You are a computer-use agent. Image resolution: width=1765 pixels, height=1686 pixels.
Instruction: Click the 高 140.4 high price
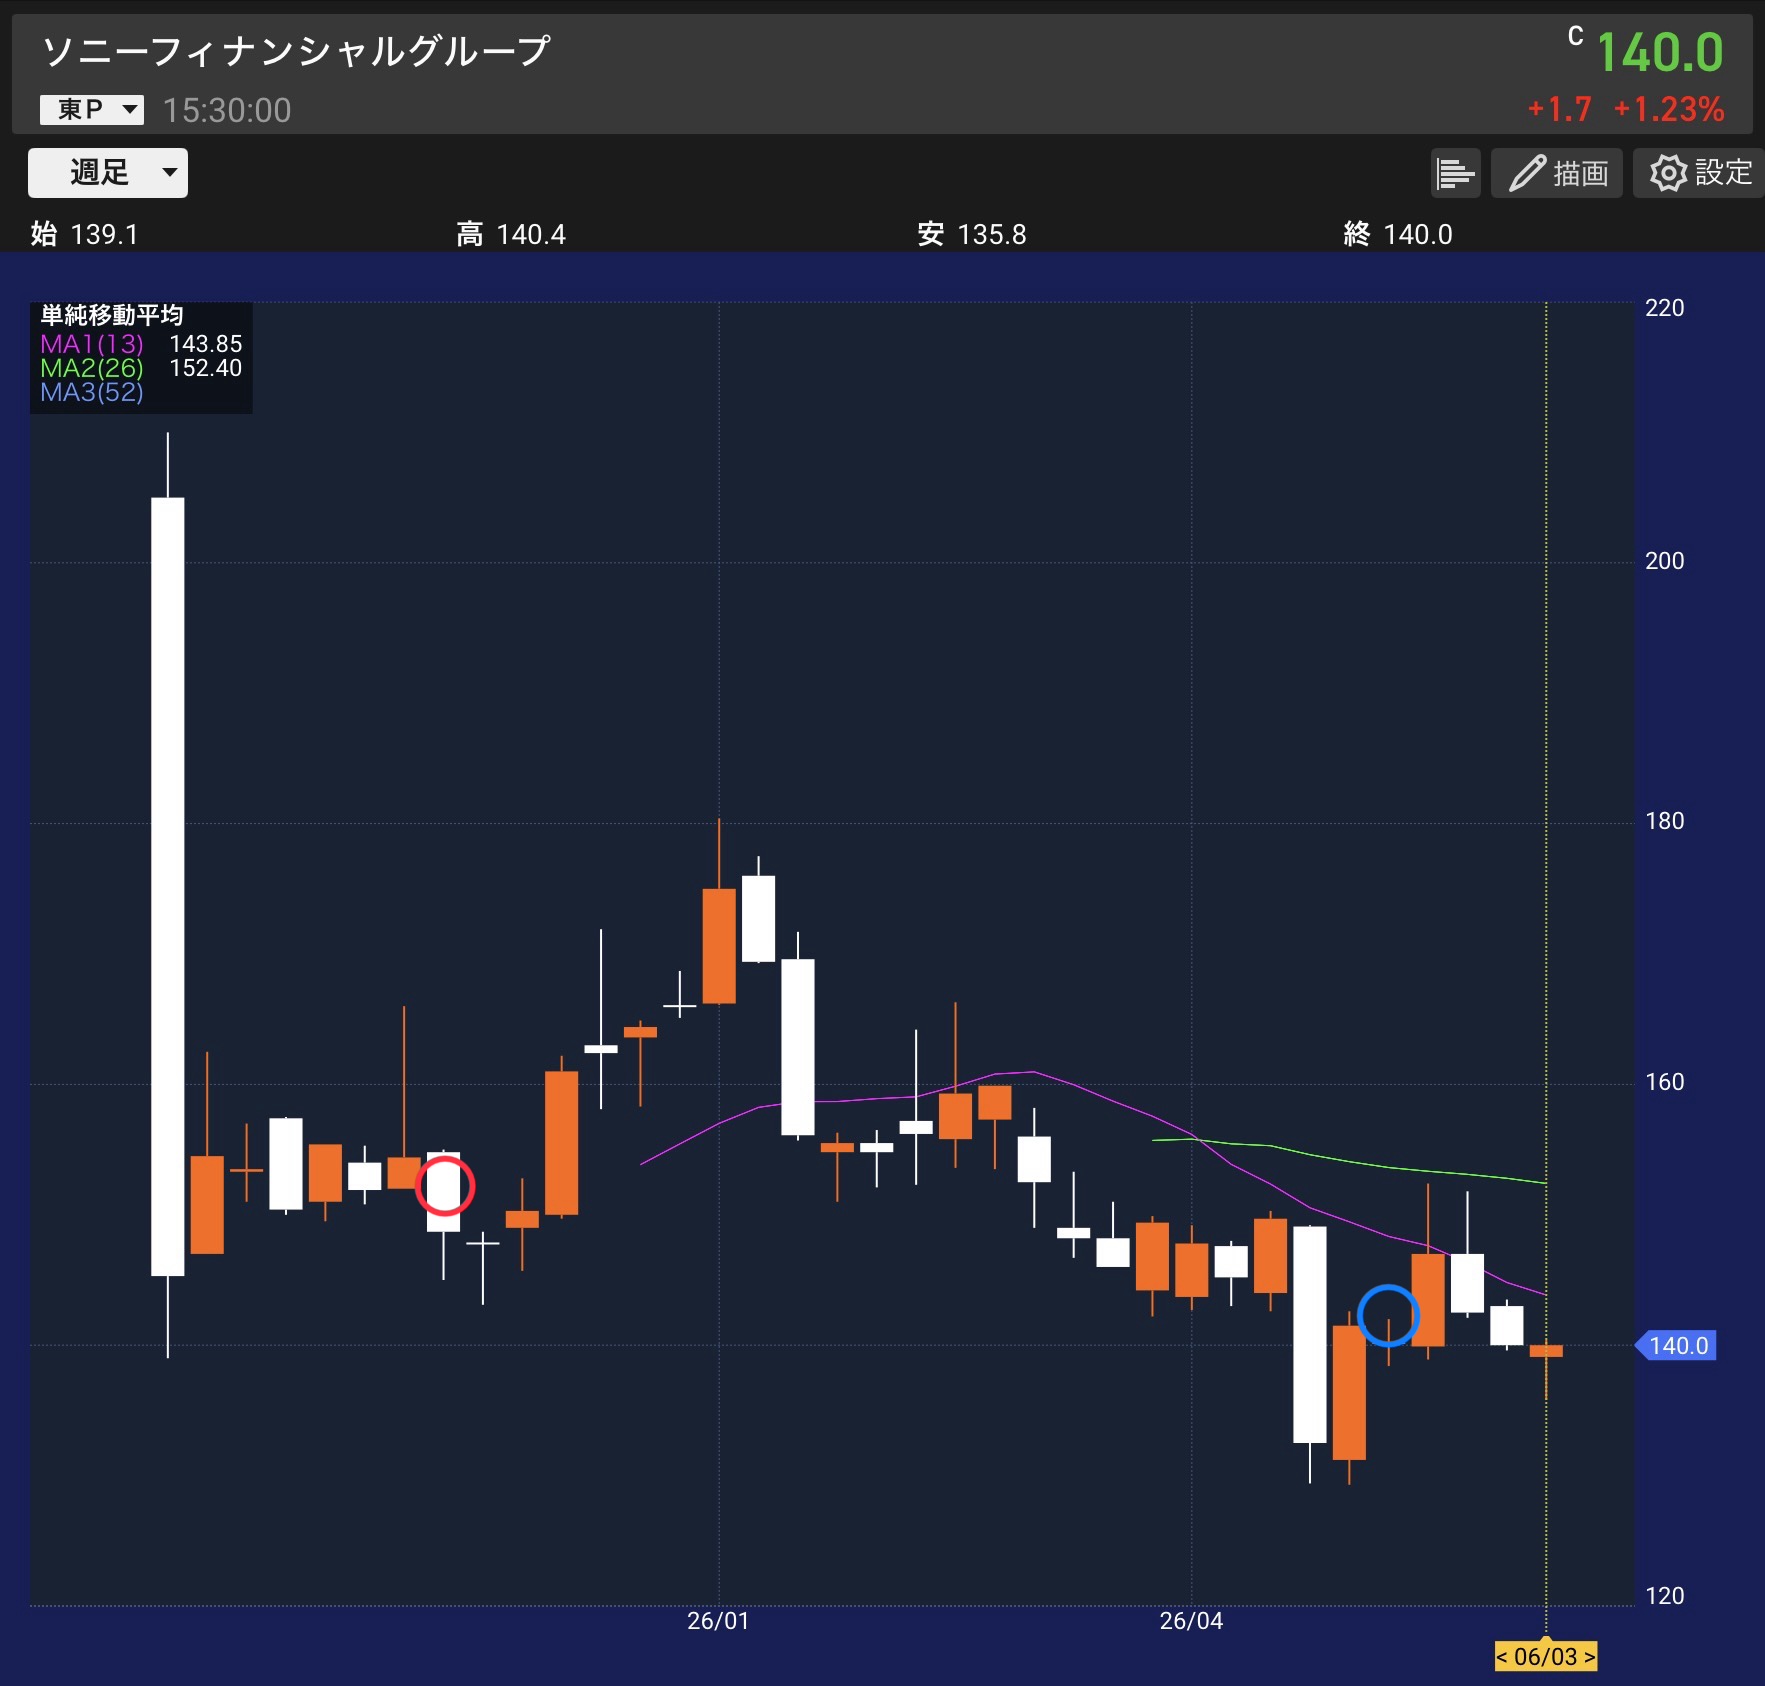pos(511,234)
